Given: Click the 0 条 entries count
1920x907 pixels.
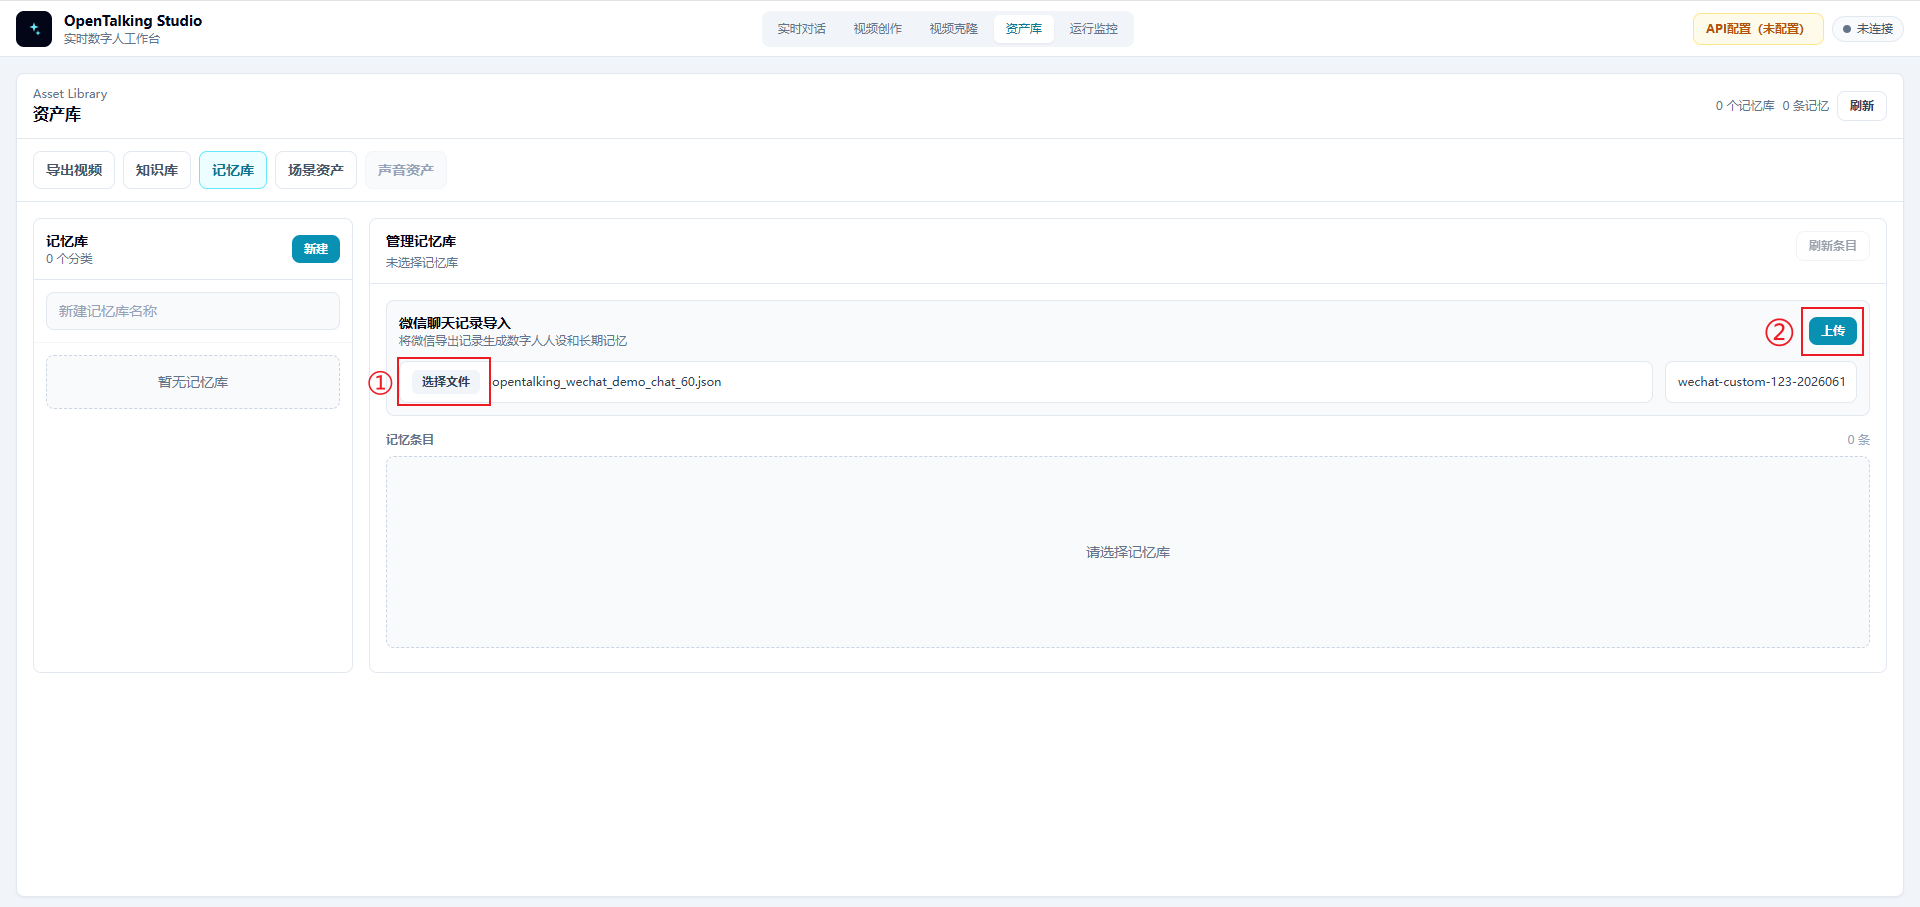Looking at the screenshot, I should [x=1858, y=440].
